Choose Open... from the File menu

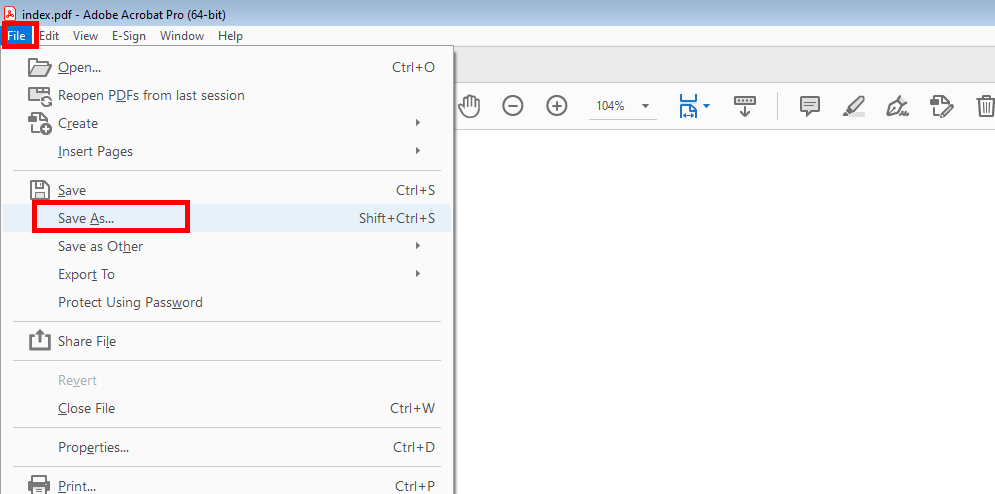coord(227,67)
